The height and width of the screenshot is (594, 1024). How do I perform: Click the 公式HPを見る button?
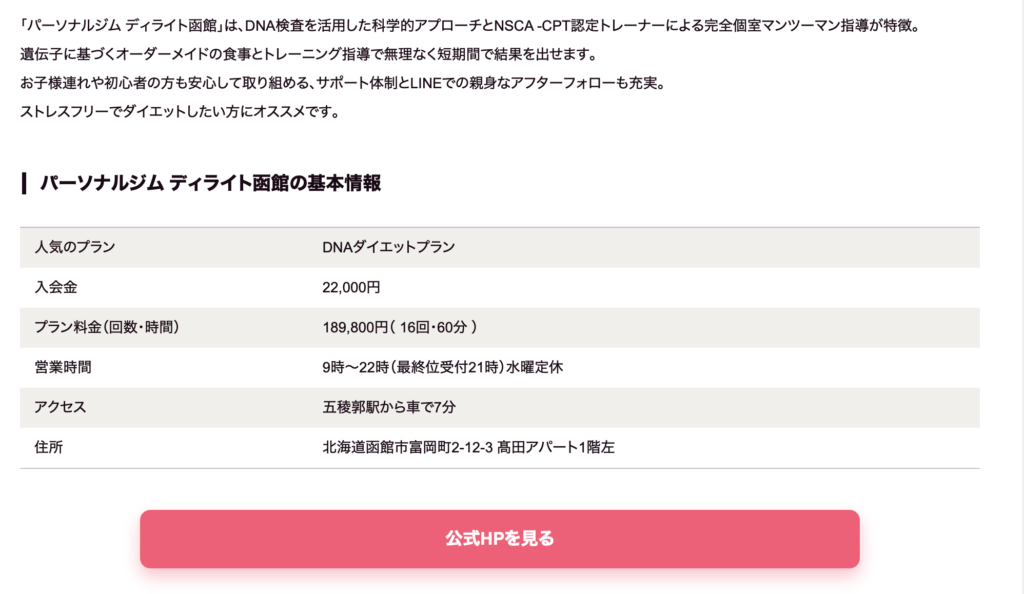pyautogui.click(x=500, y=539)
